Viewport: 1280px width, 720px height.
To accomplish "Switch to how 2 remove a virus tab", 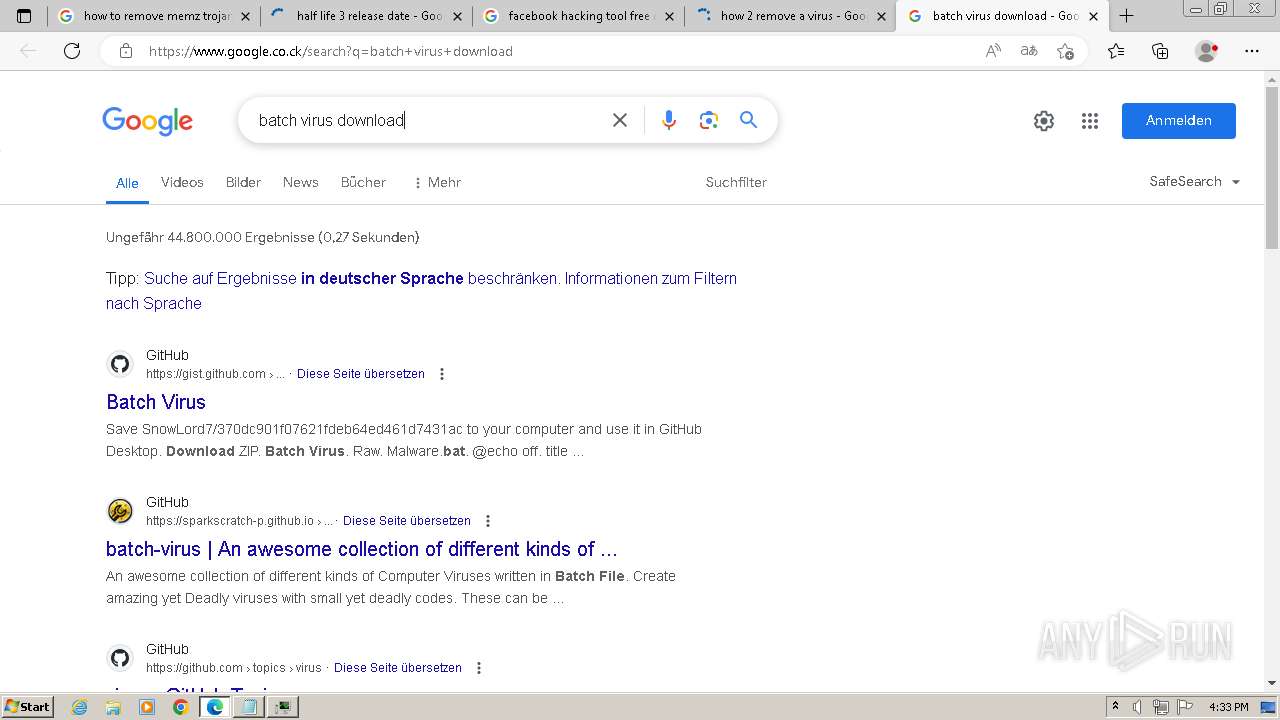I will [x=790, y=16].
